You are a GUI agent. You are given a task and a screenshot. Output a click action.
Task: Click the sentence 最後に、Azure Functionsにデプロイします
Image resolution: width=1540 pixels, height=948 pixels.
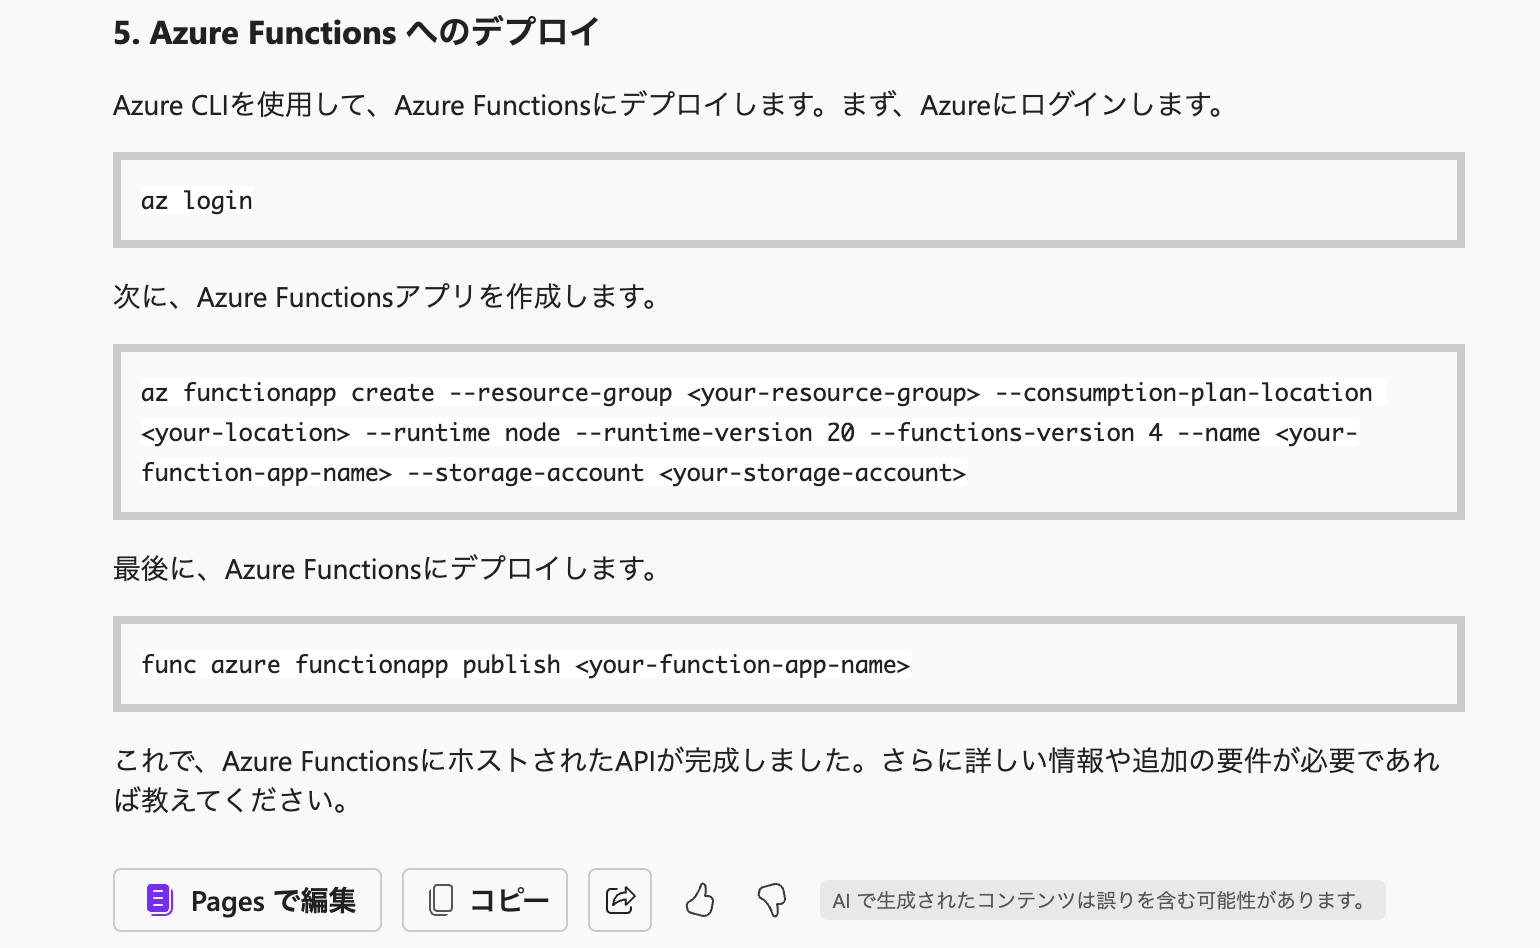[x=387, y=569]
